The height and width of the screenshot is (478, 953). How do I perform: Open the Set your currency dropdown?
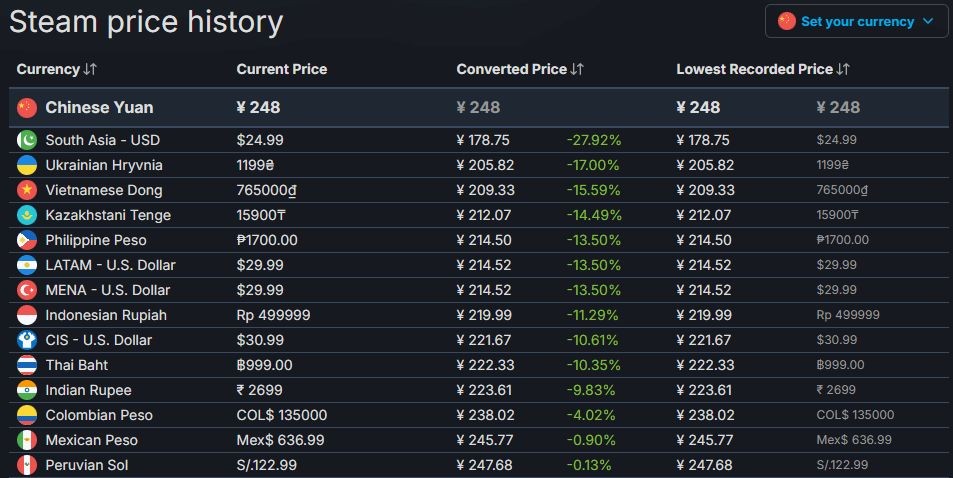(x=856, y=21)
